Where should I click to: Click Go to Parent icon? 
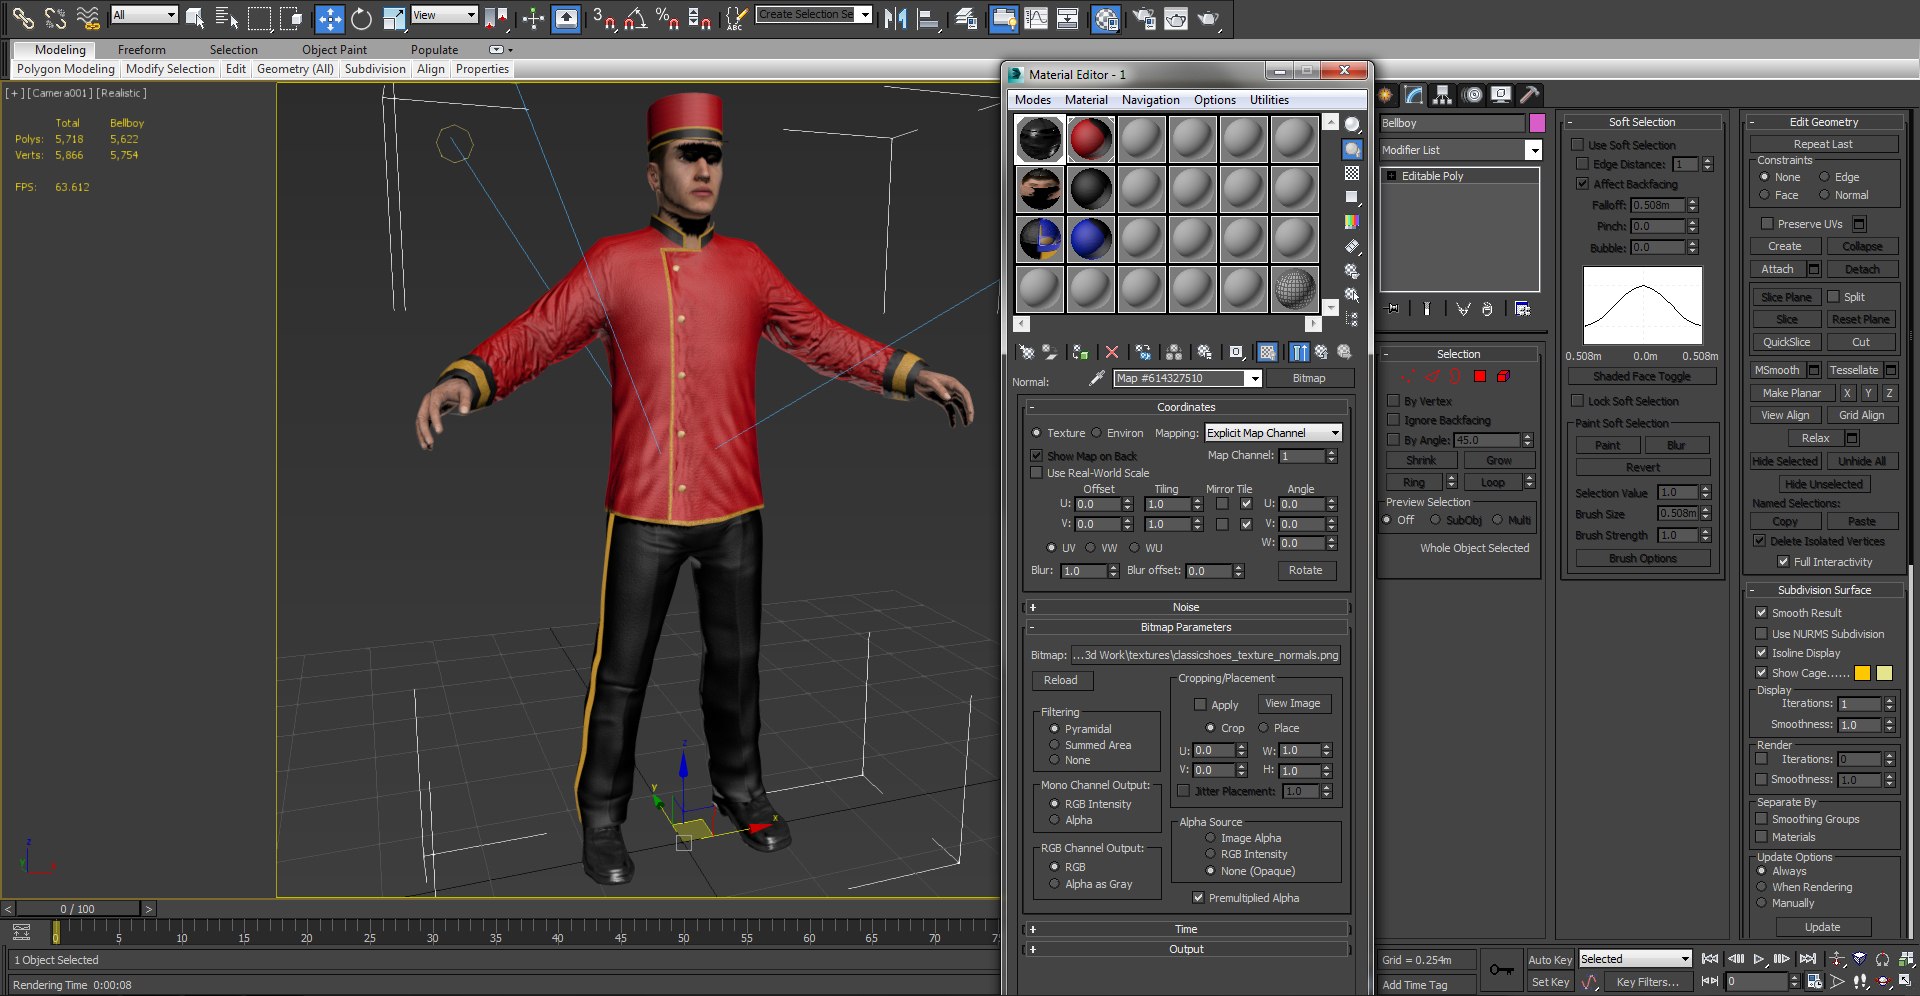[x=1322, y=352]
